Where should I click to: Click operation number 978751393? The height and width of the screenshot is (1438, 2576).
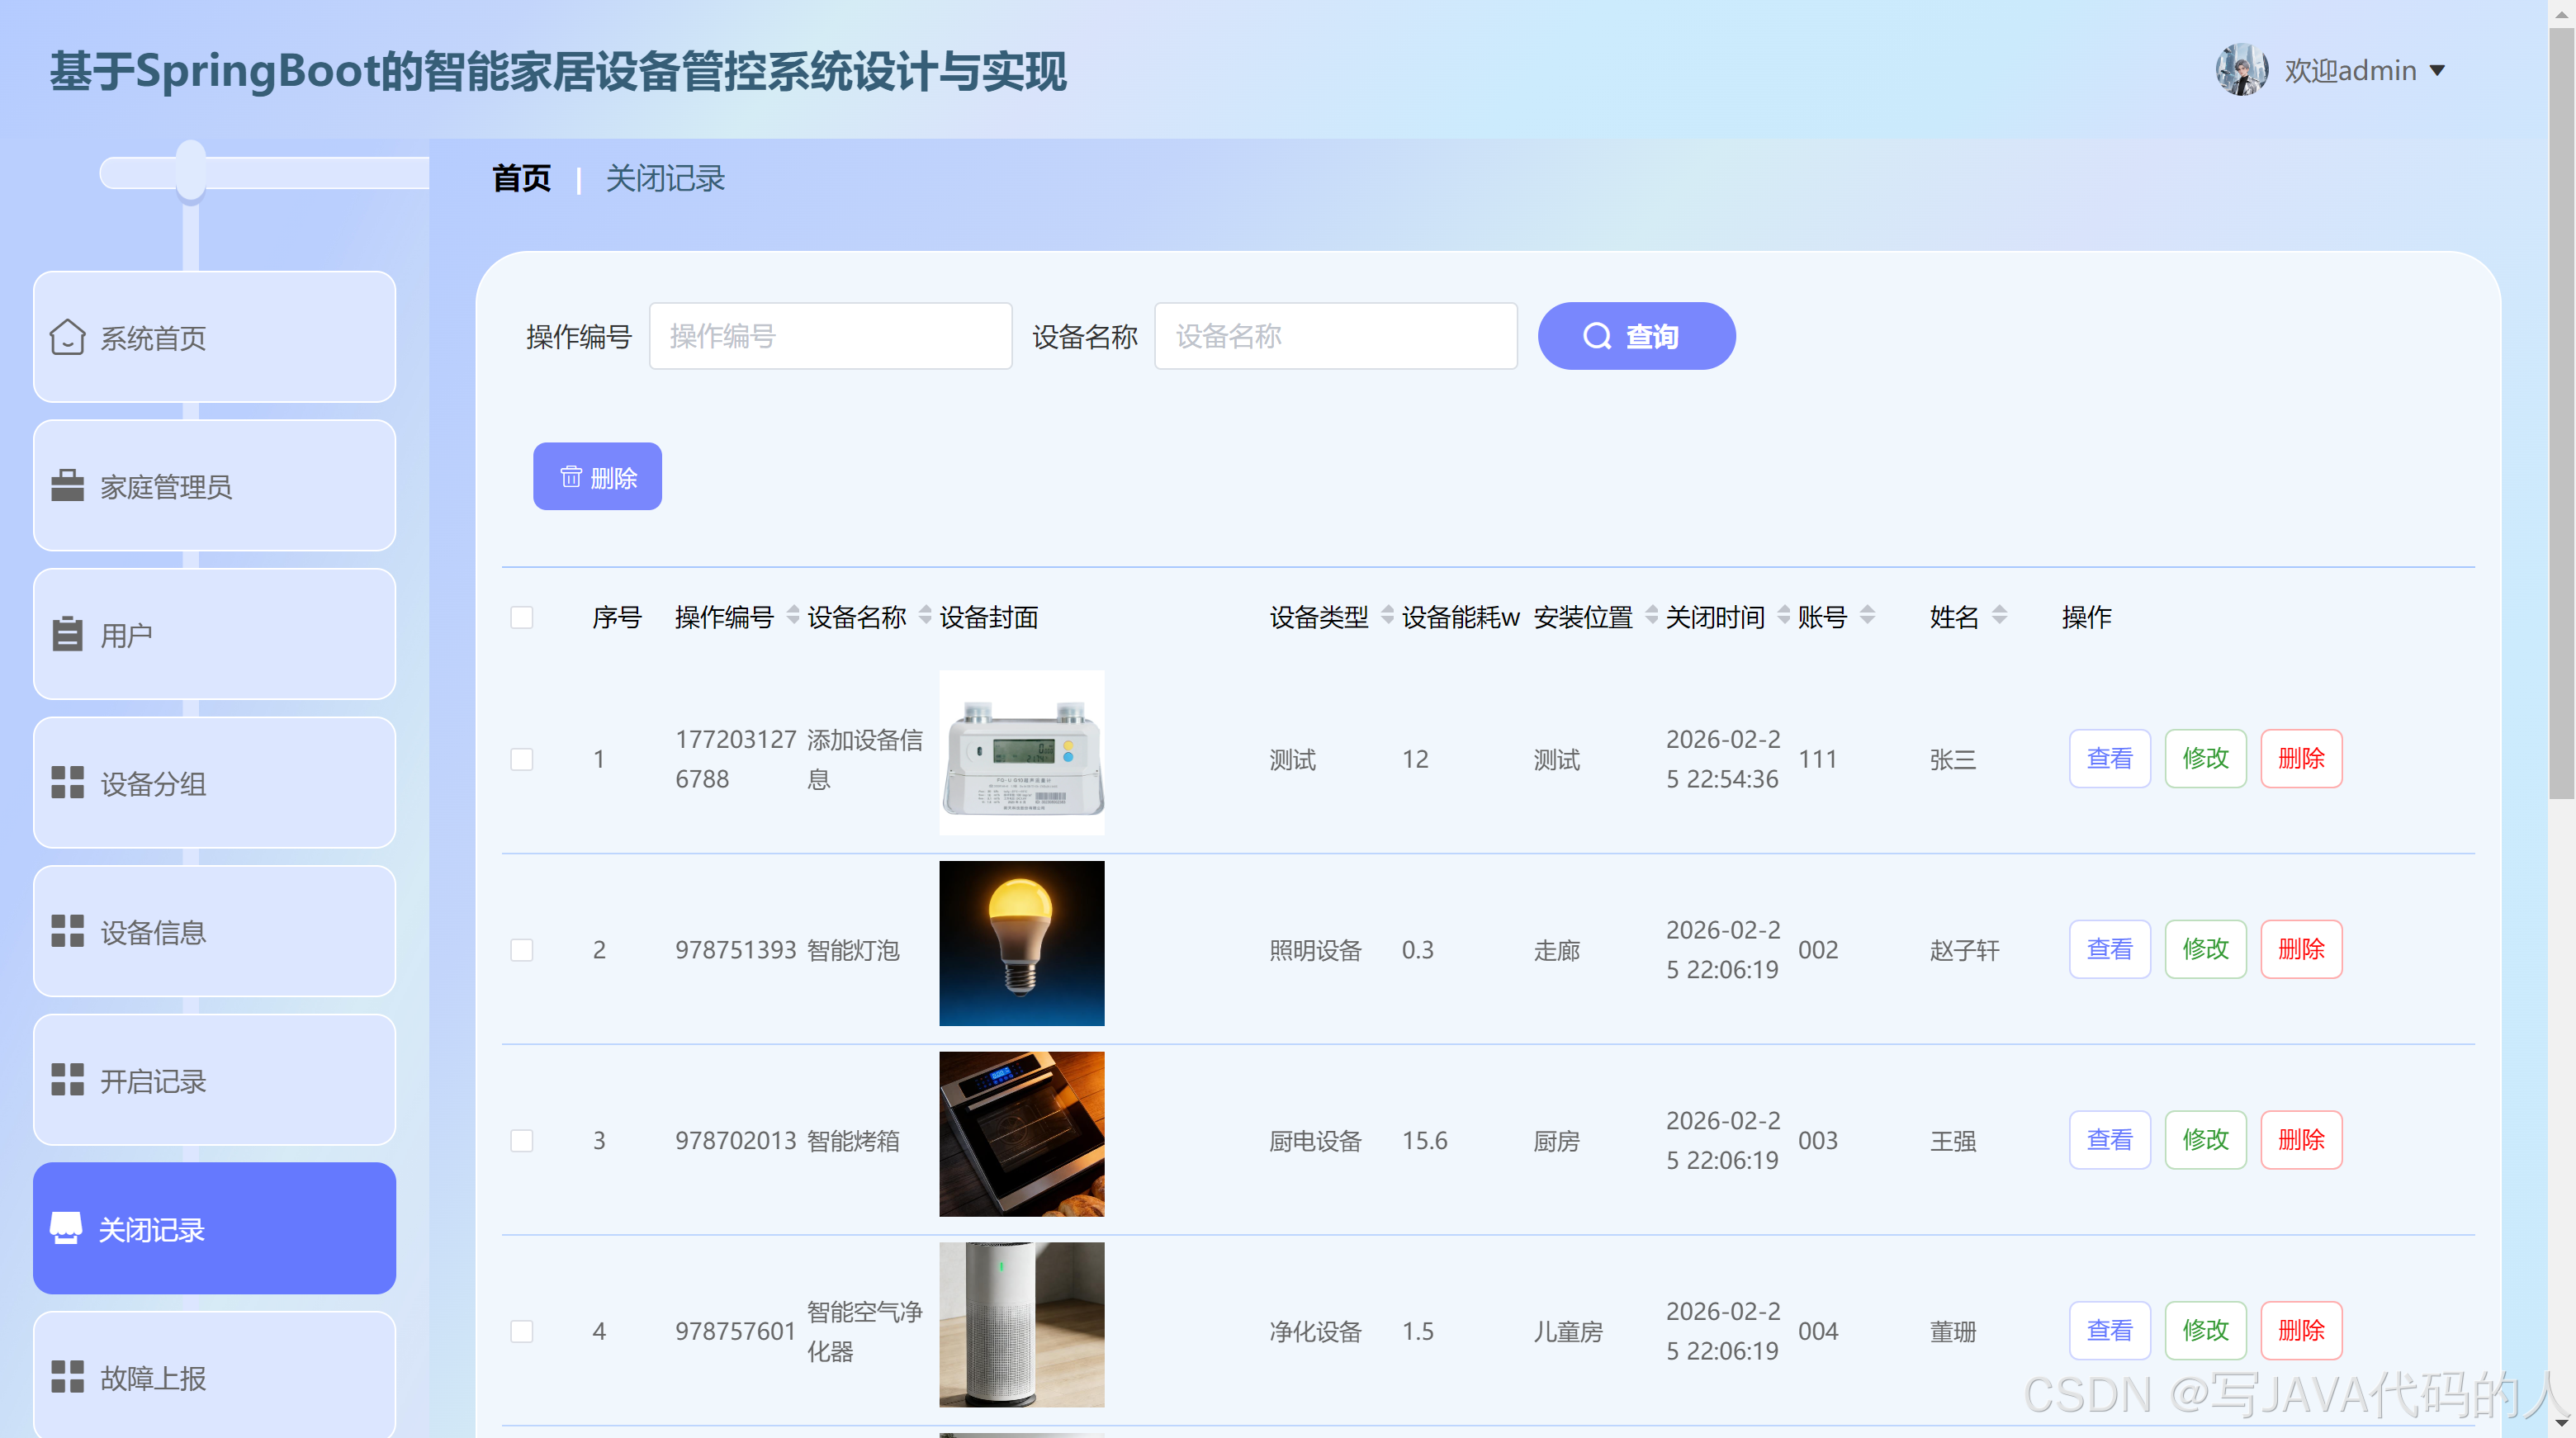tap(735, 950)
